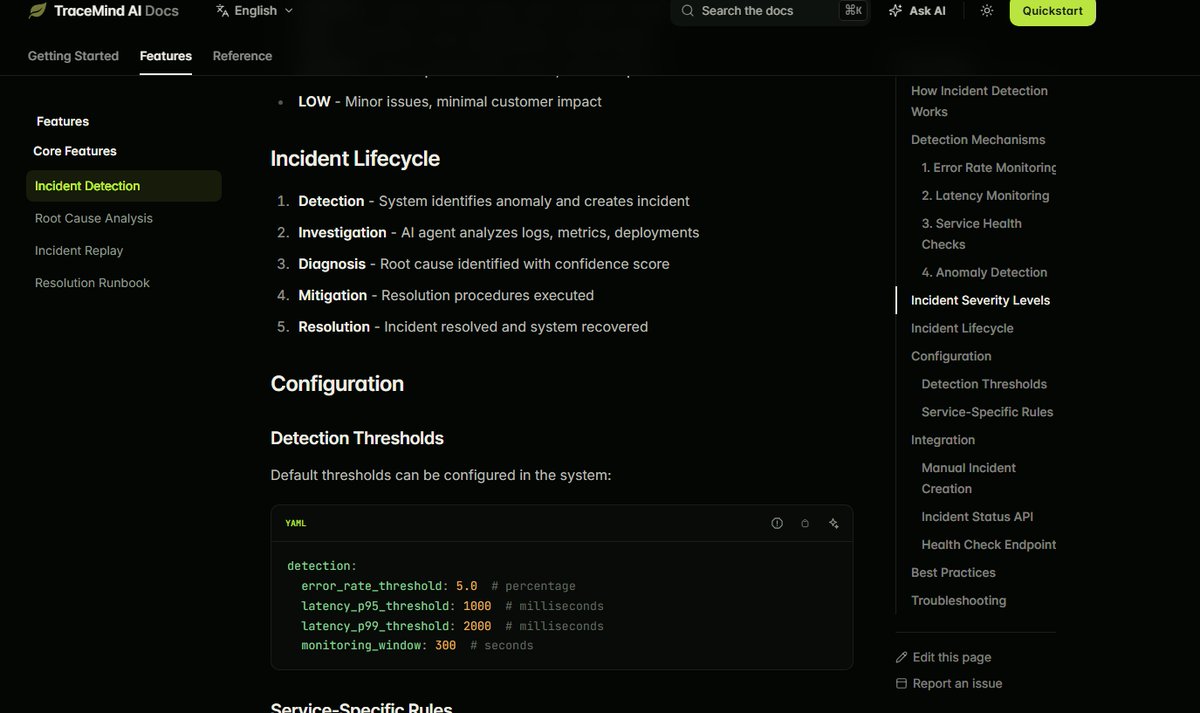This screenshot has height=713, width=1200.
Task: Focus the Search the docs field
Action: click(x=770, y=11)
